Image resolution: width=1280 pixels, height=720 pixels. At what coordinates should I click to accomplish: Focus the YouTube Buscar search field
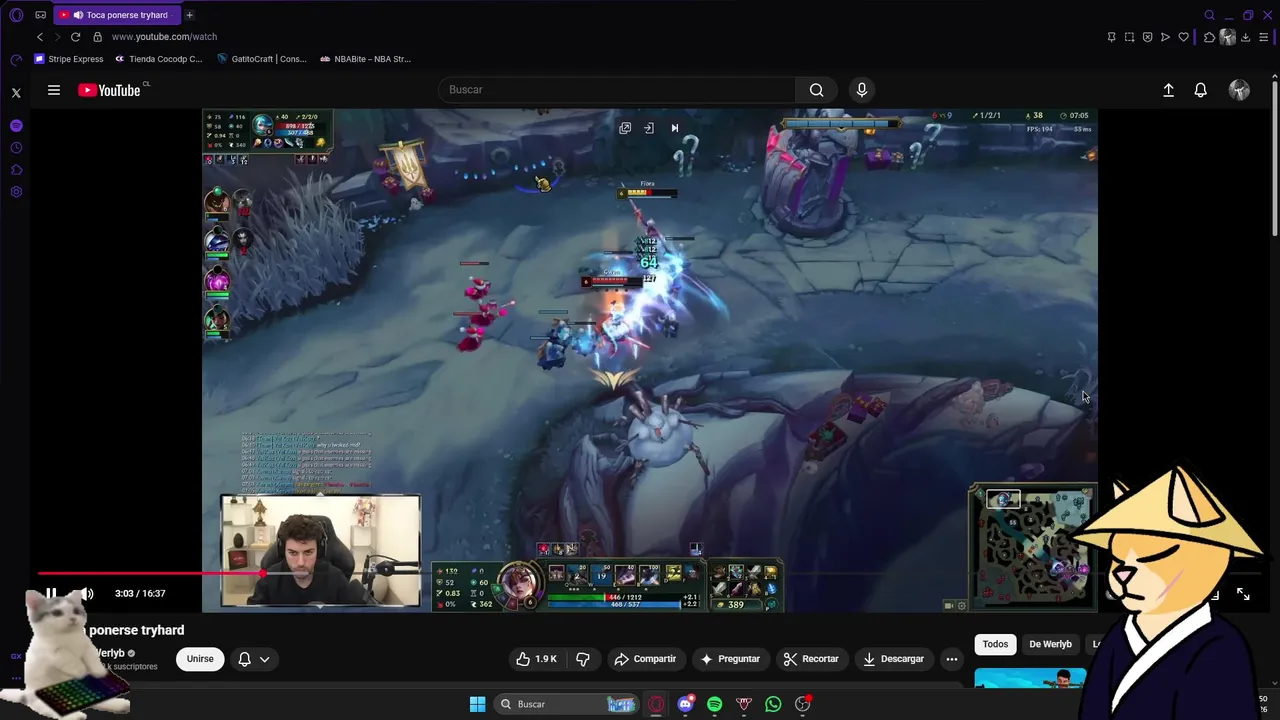(x=617, y=90)
